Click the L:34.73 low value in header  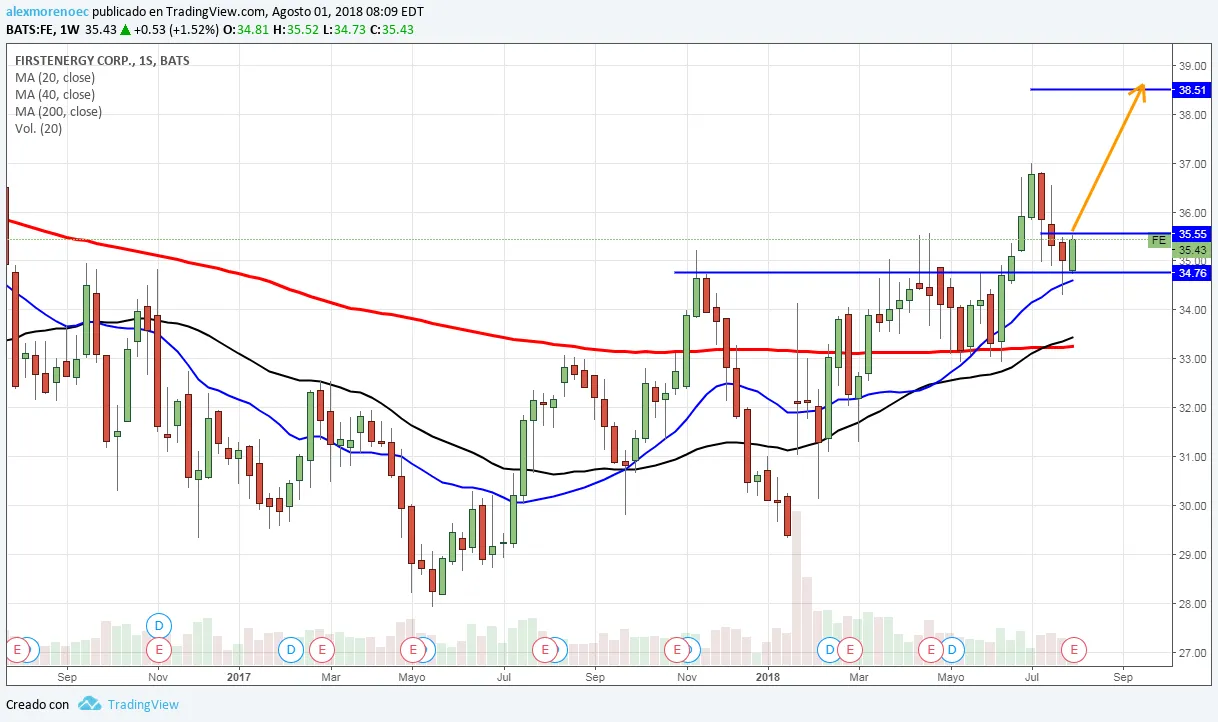coord(343,29)
